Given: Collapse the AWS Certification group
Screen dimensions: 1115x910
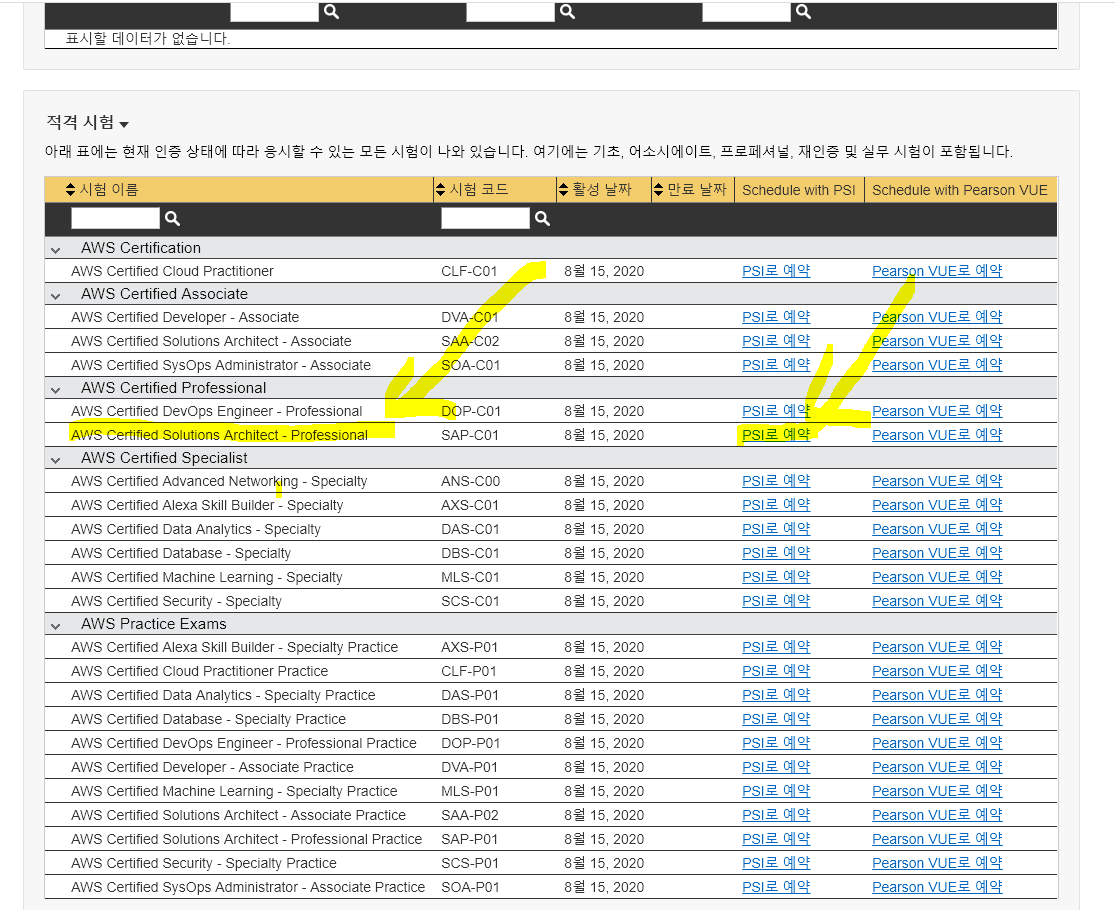Looking at the screenshot, I should tap(55, 250).
